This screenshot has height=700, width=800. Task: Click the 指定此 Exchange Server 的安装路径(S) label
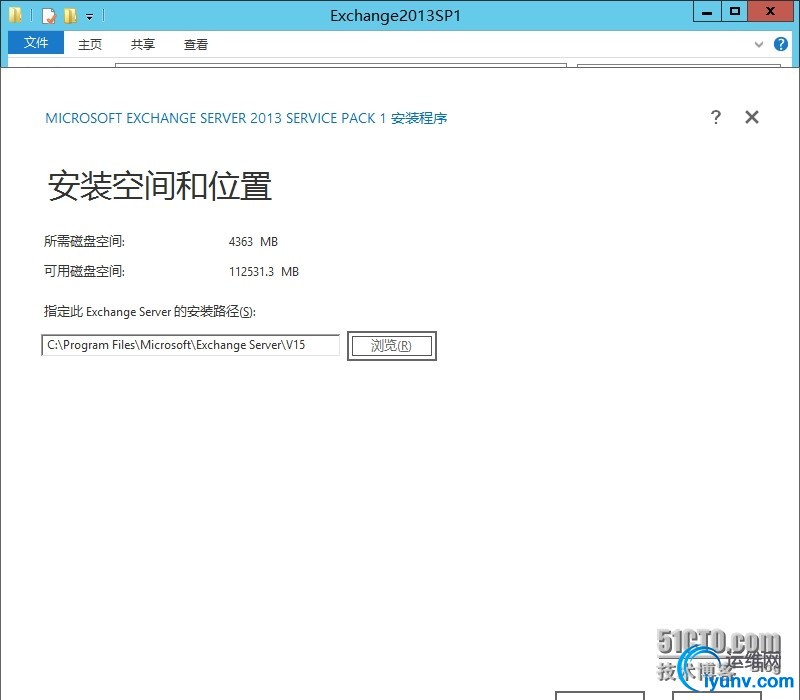point(149,311)
